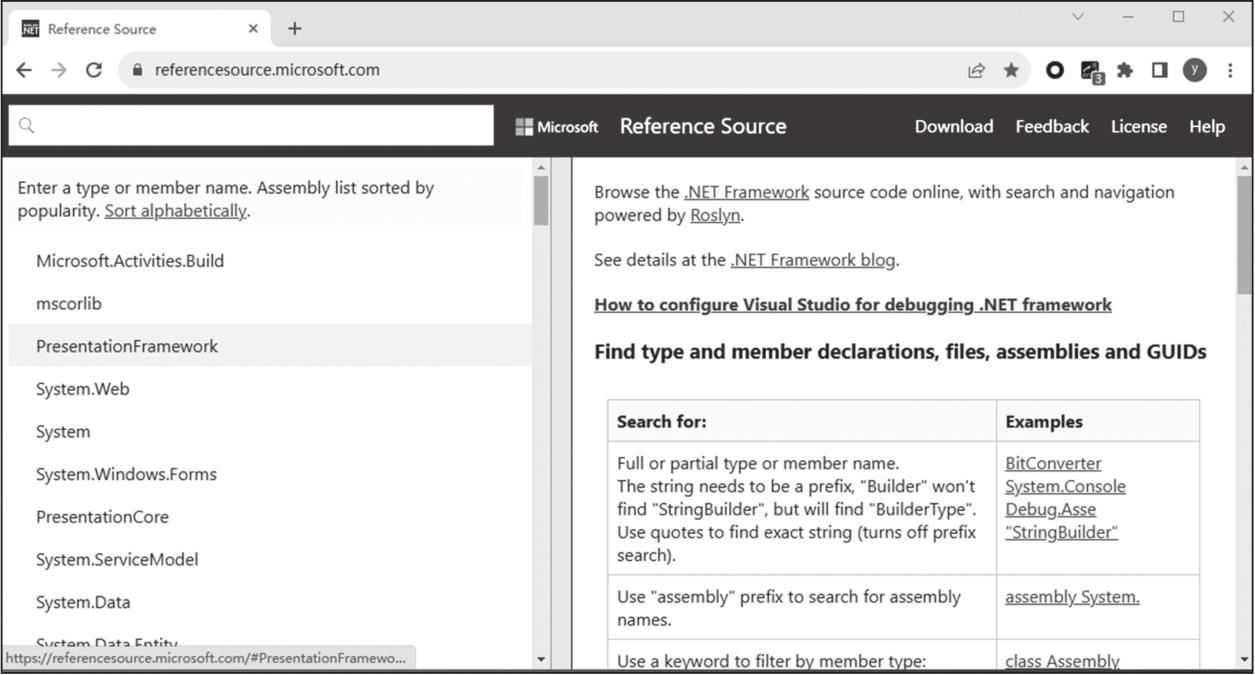
Task: Go back to the previous page
Action: [x=24, y=70]
